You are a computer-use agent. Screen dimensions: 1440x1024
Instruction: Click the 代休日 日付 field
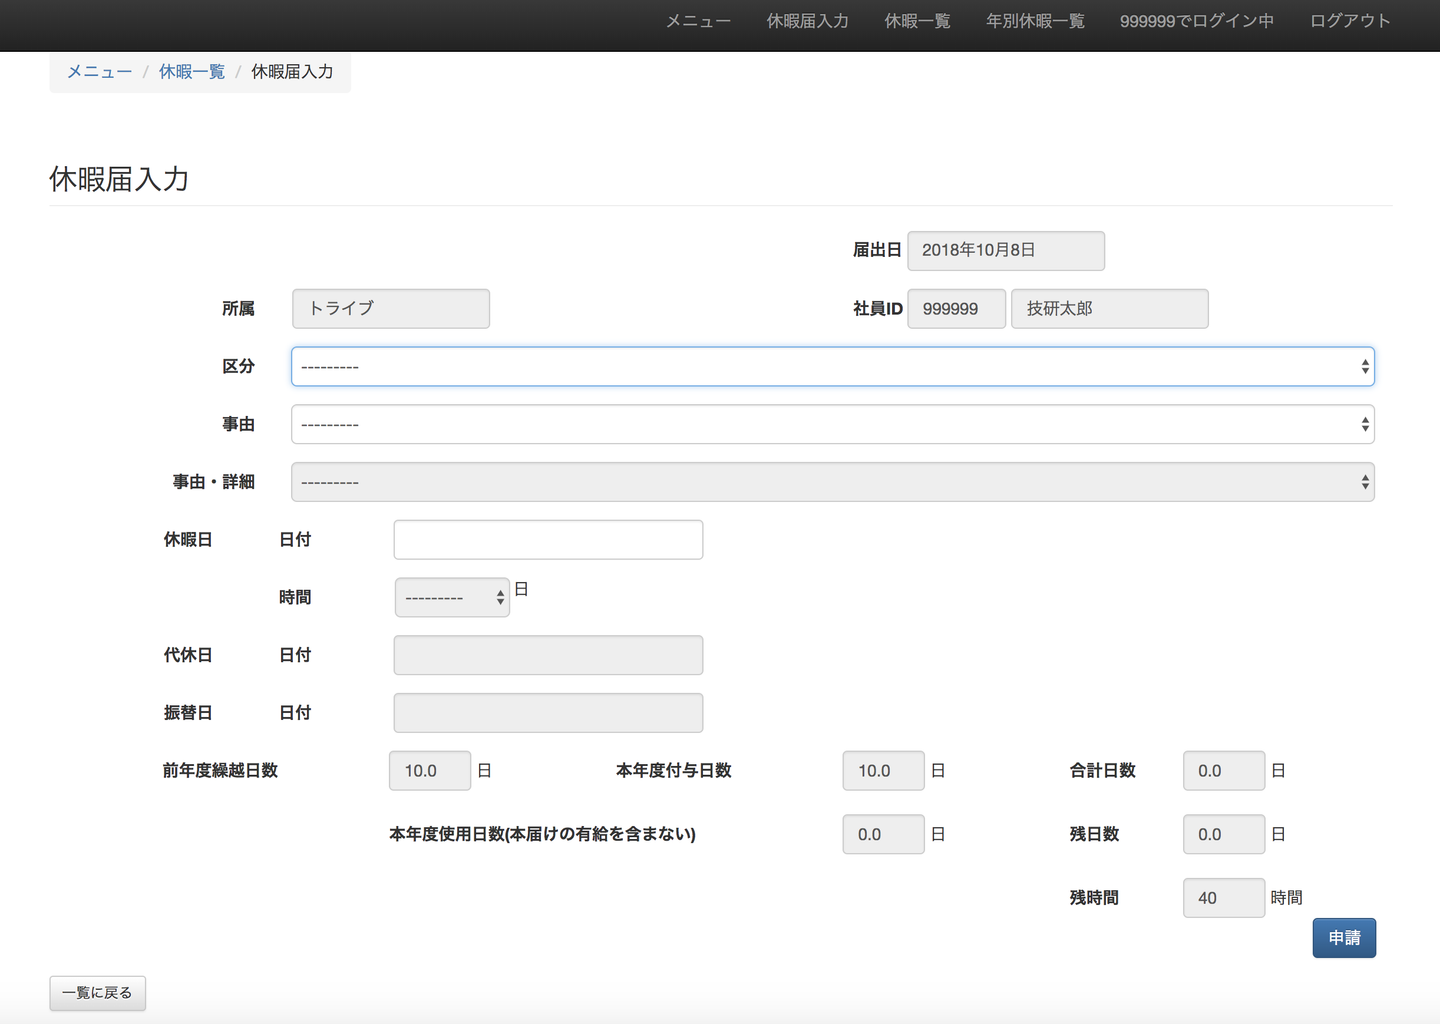548,656
